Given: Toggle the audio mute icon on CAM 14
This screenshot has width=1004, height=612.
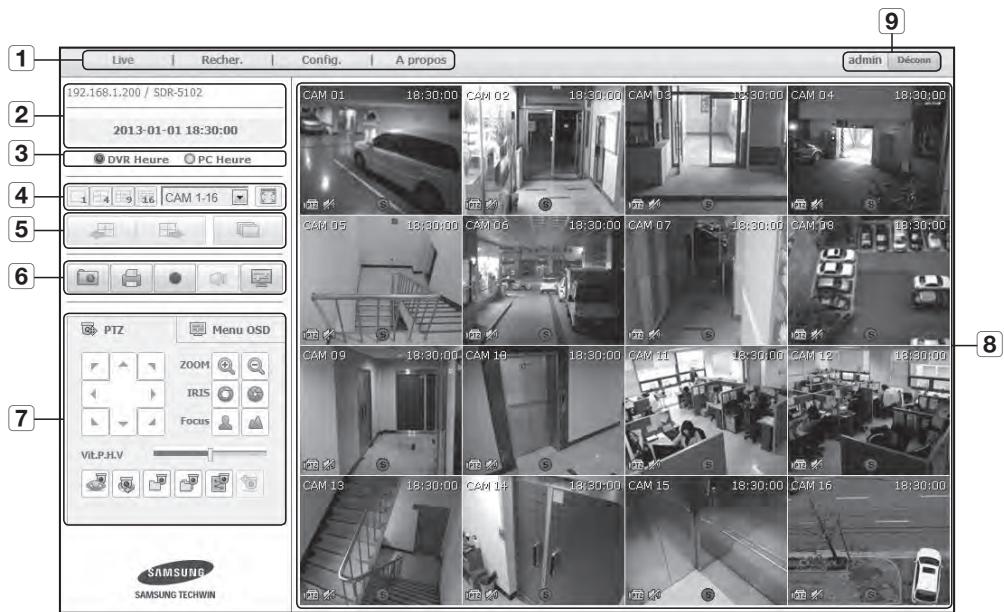Looking at the screenshot, I should (x=491, y=595).
